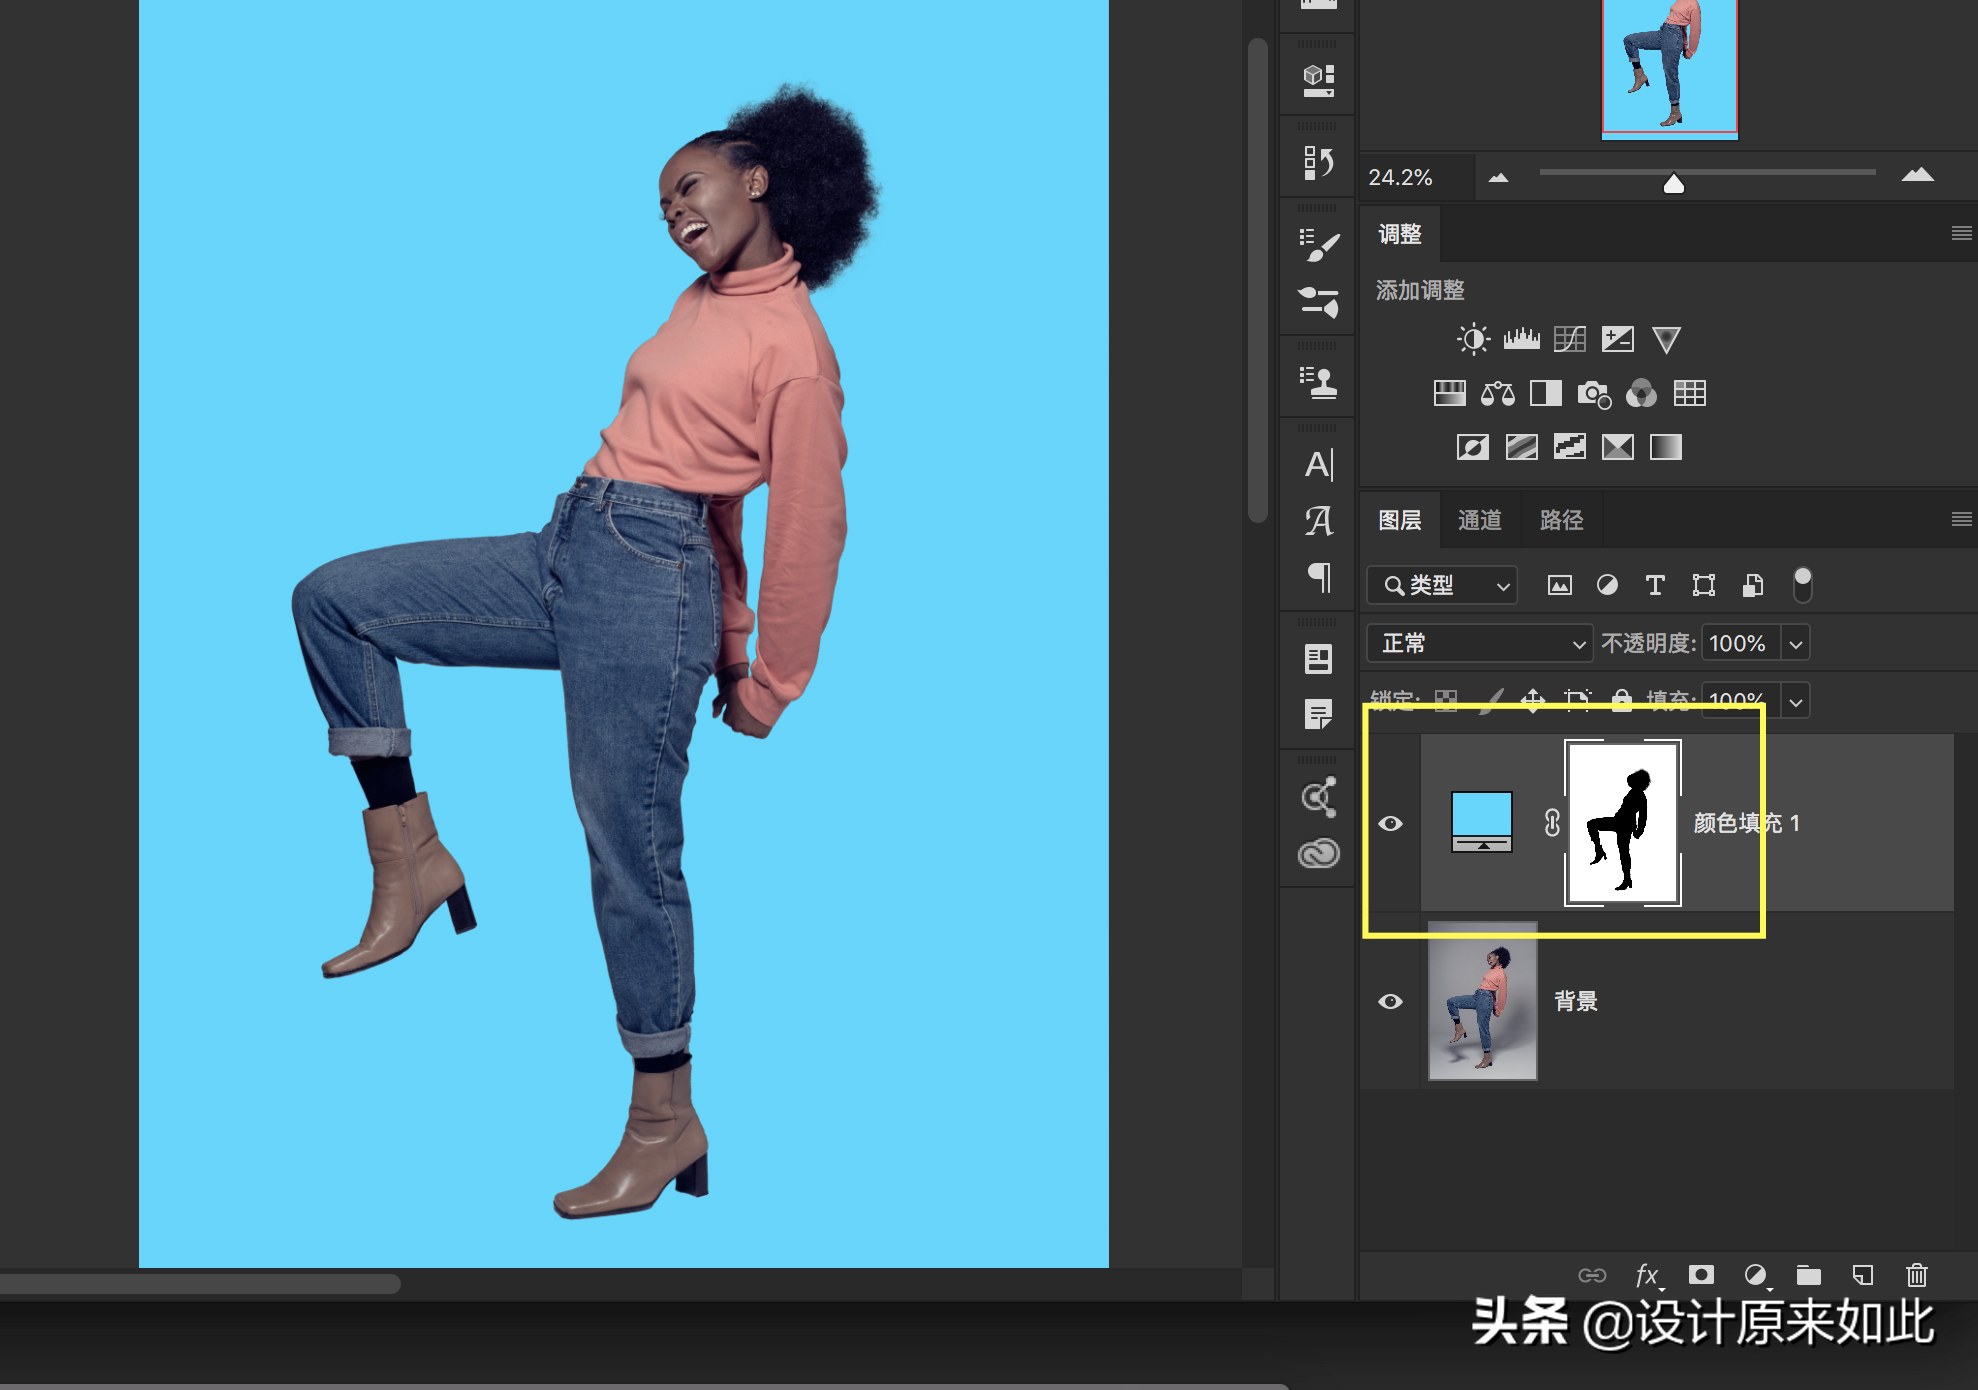1978x1390 pixels.
Task: Open the 正常 blend mode dropdown
Action: click(x=1478, y=643)
